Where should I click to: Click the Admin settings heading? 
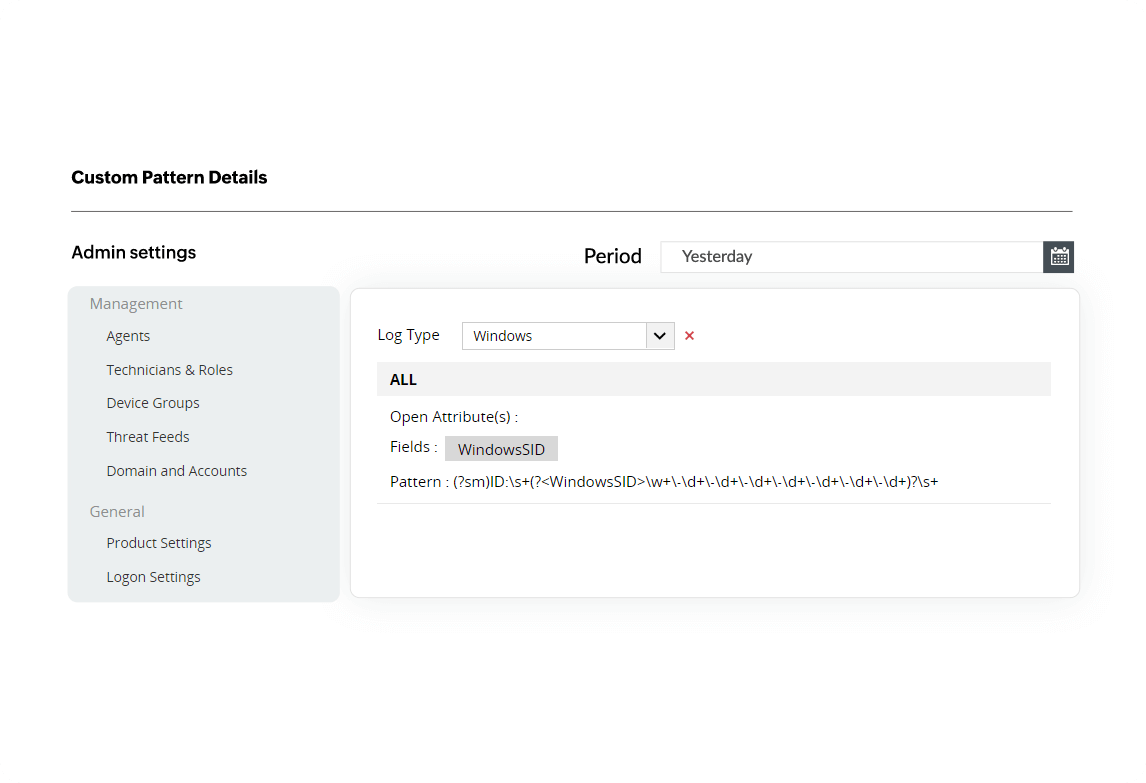click(x=133, y=253)
